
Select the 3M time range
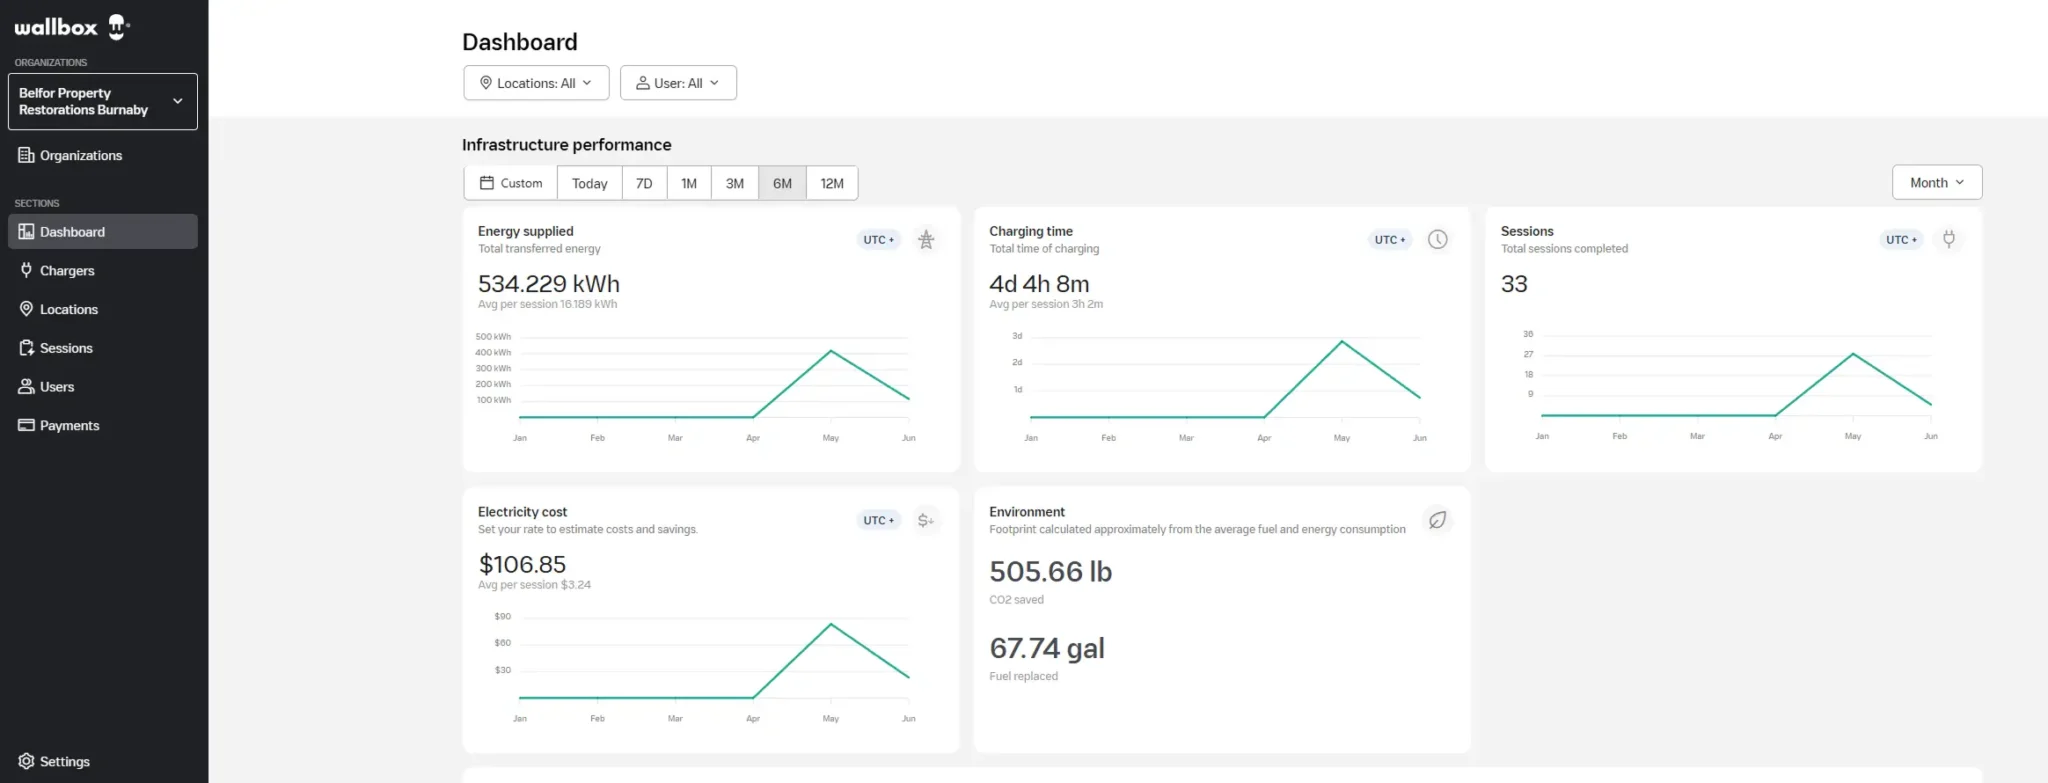[x=735, y=183]
